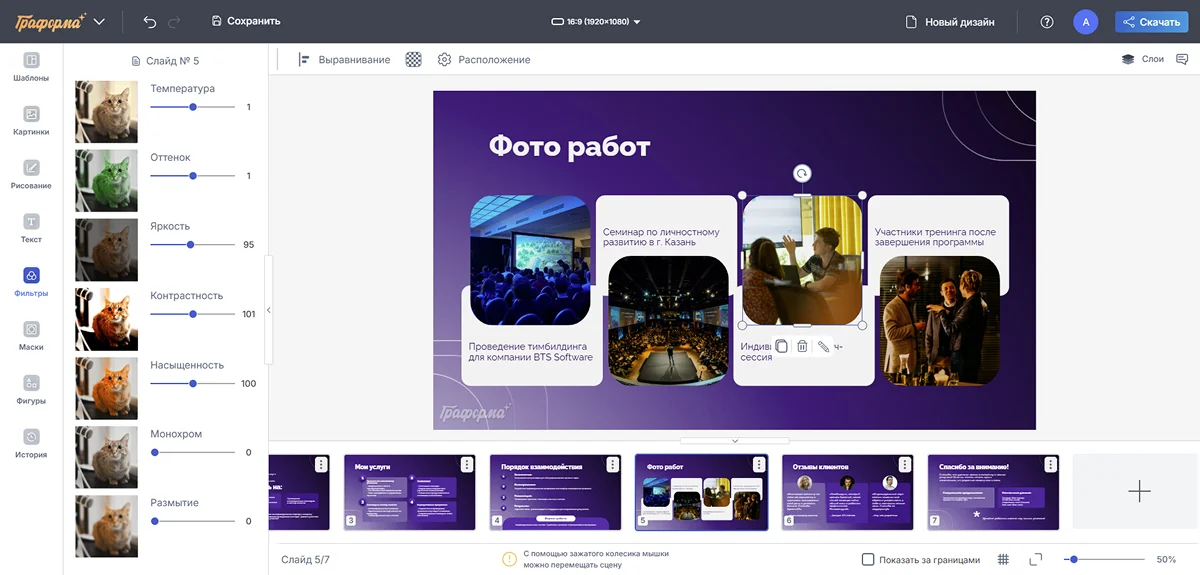Click the Яркость slider track

193,244
